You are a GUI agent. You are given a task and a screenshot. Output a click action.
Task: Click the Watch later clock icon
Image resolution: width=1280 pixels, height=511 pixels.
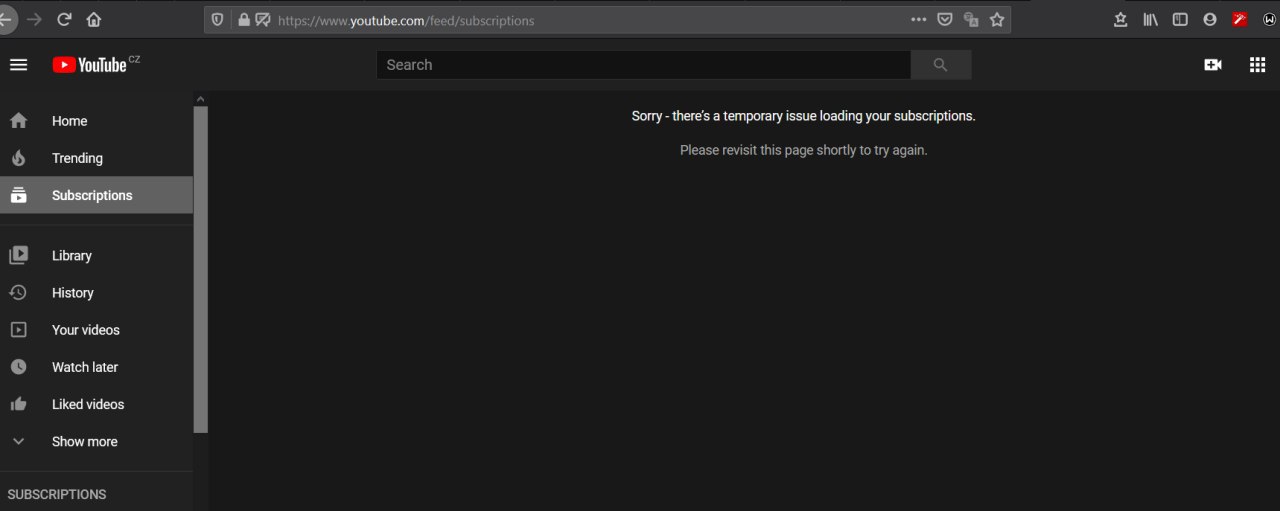click(18, 367)
